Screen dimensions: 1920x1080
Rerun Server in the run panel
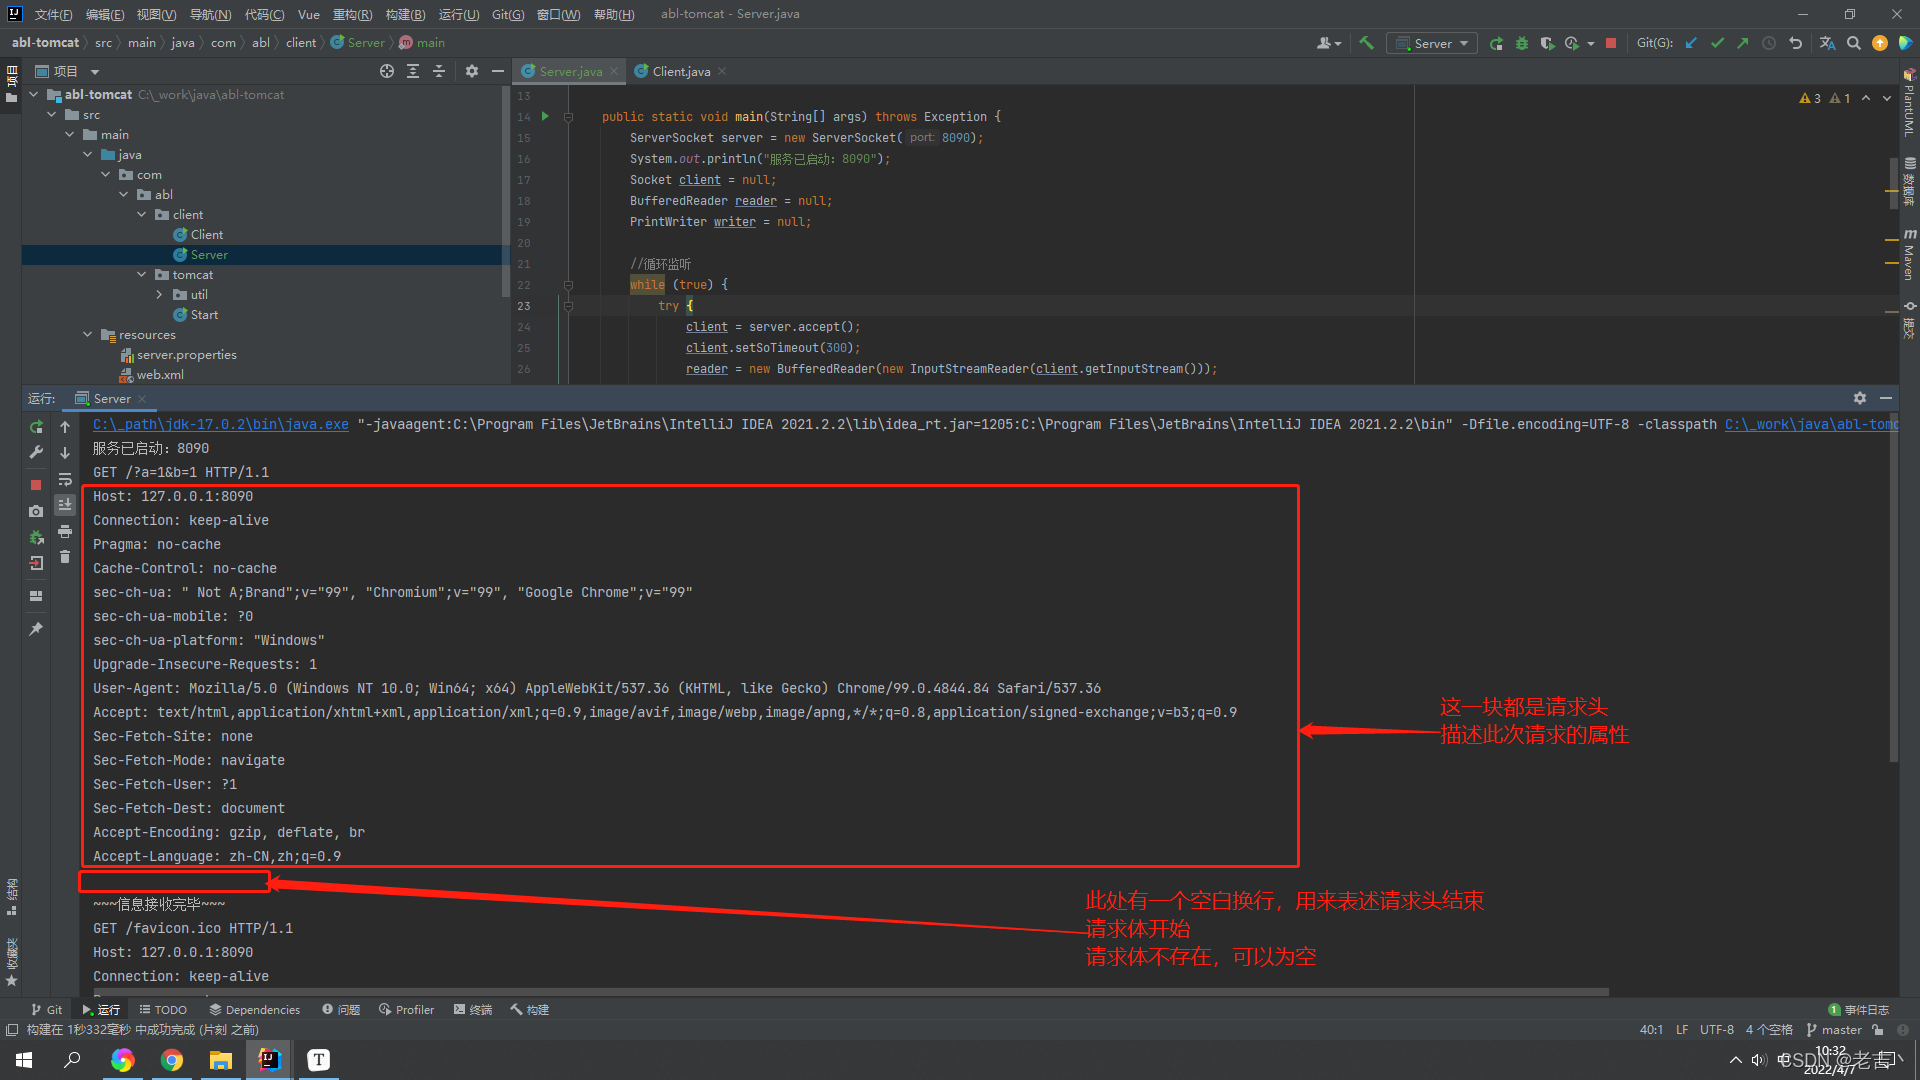coord(36,427)
